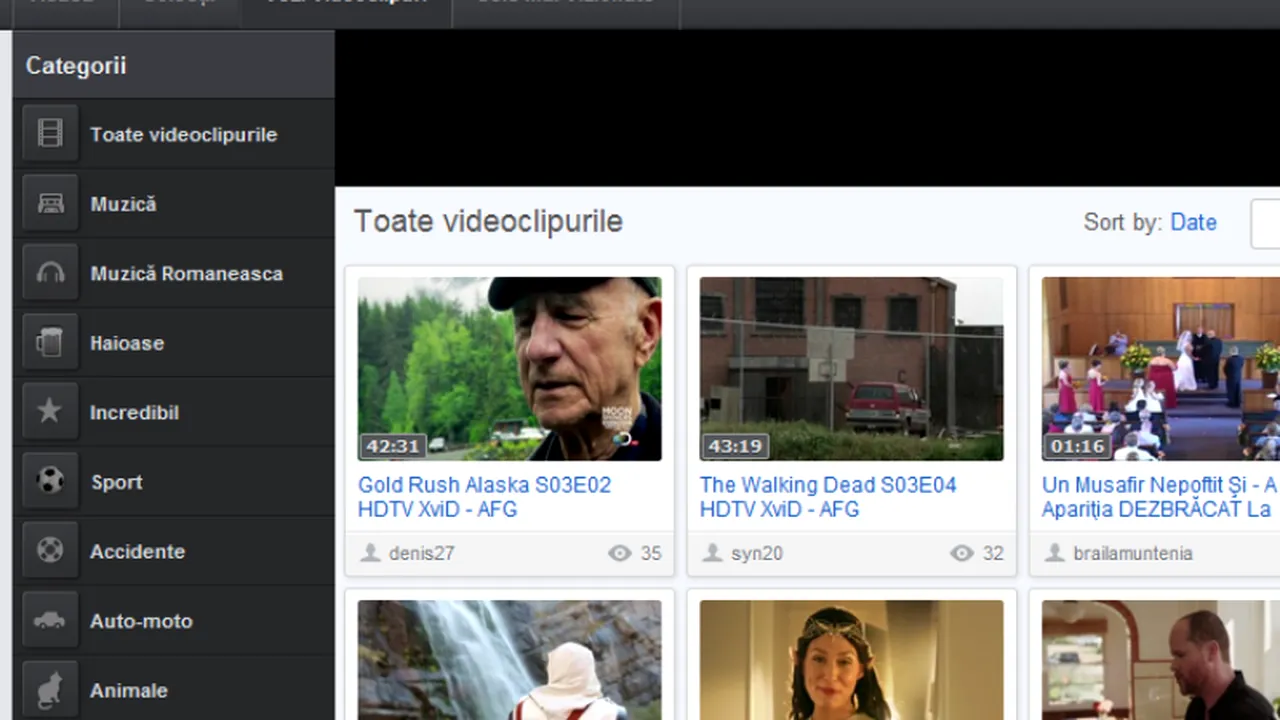Open the beer mug icon for Haioase
This screenshot has width=1280, height=720.
click(x=50, y=343)
